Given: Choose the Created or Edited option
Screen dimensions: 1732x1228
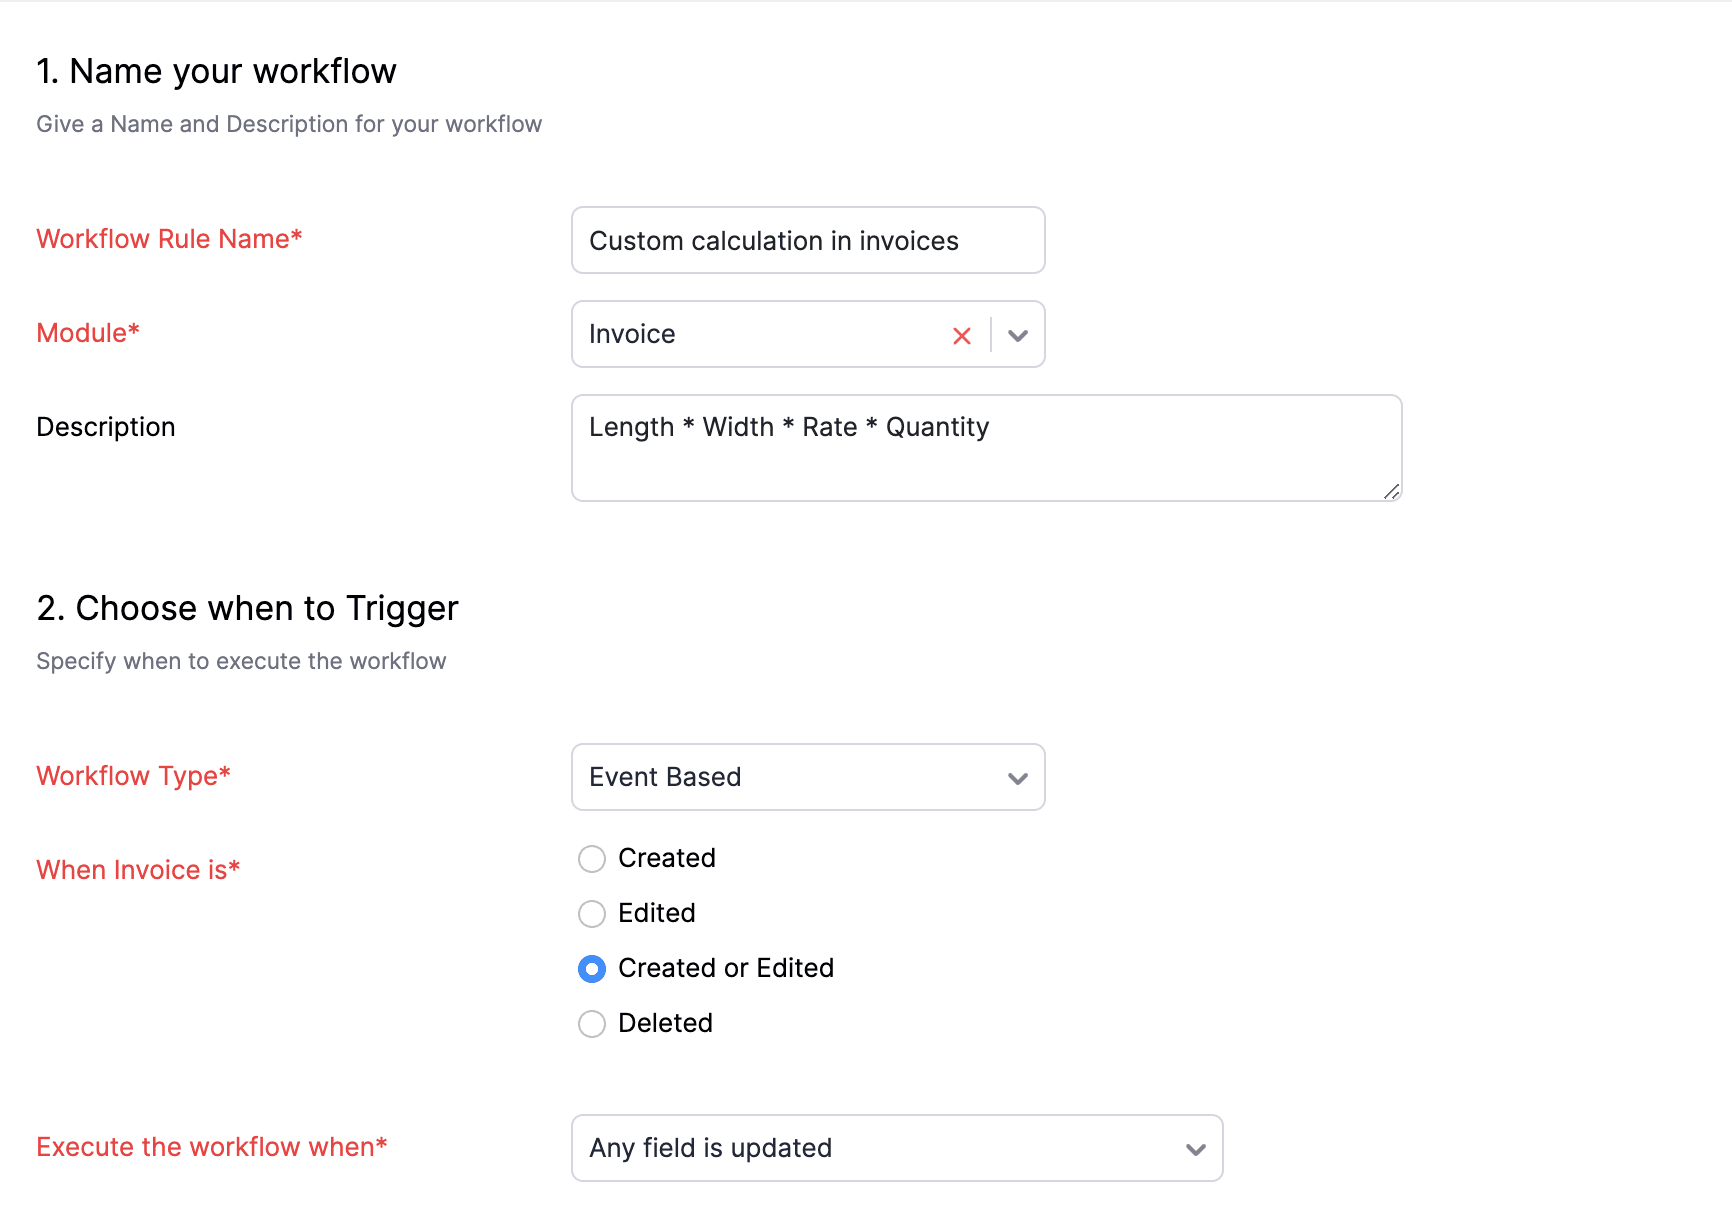Looking at the screenshot, I should click(592, 969).
